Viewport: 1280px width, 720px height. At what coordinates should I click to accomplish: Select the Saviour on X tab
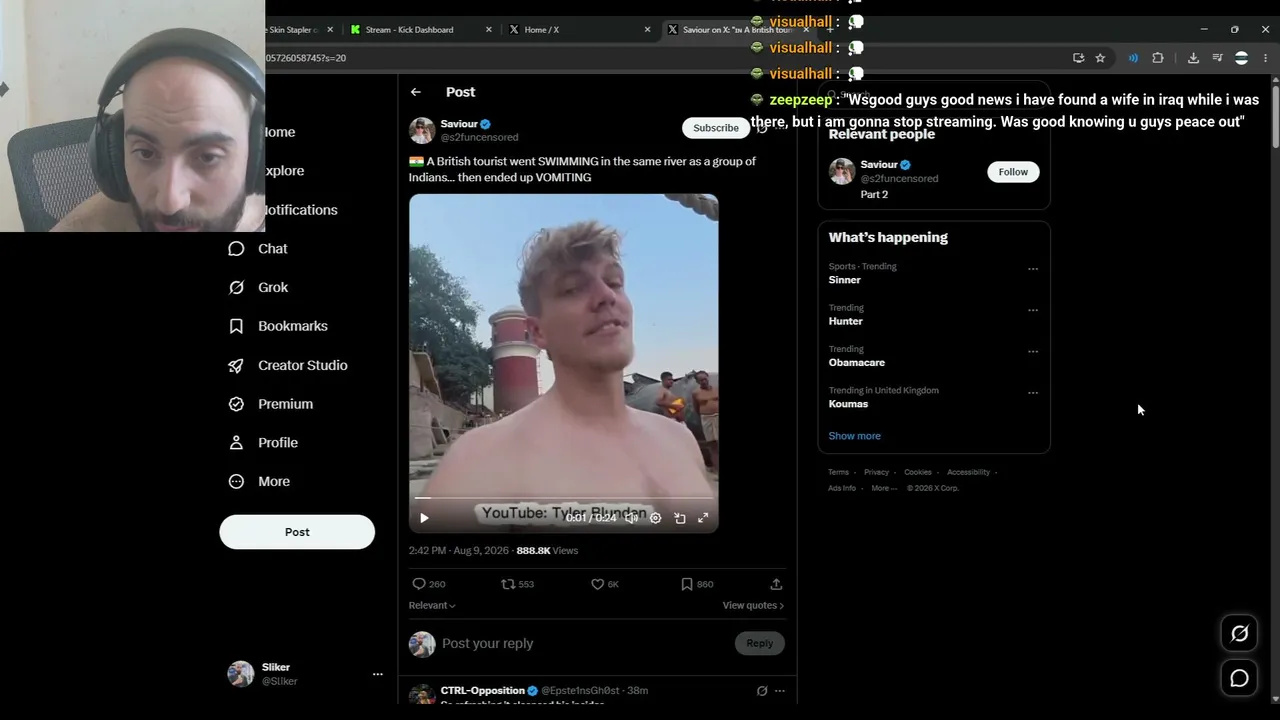pos(737,30)
